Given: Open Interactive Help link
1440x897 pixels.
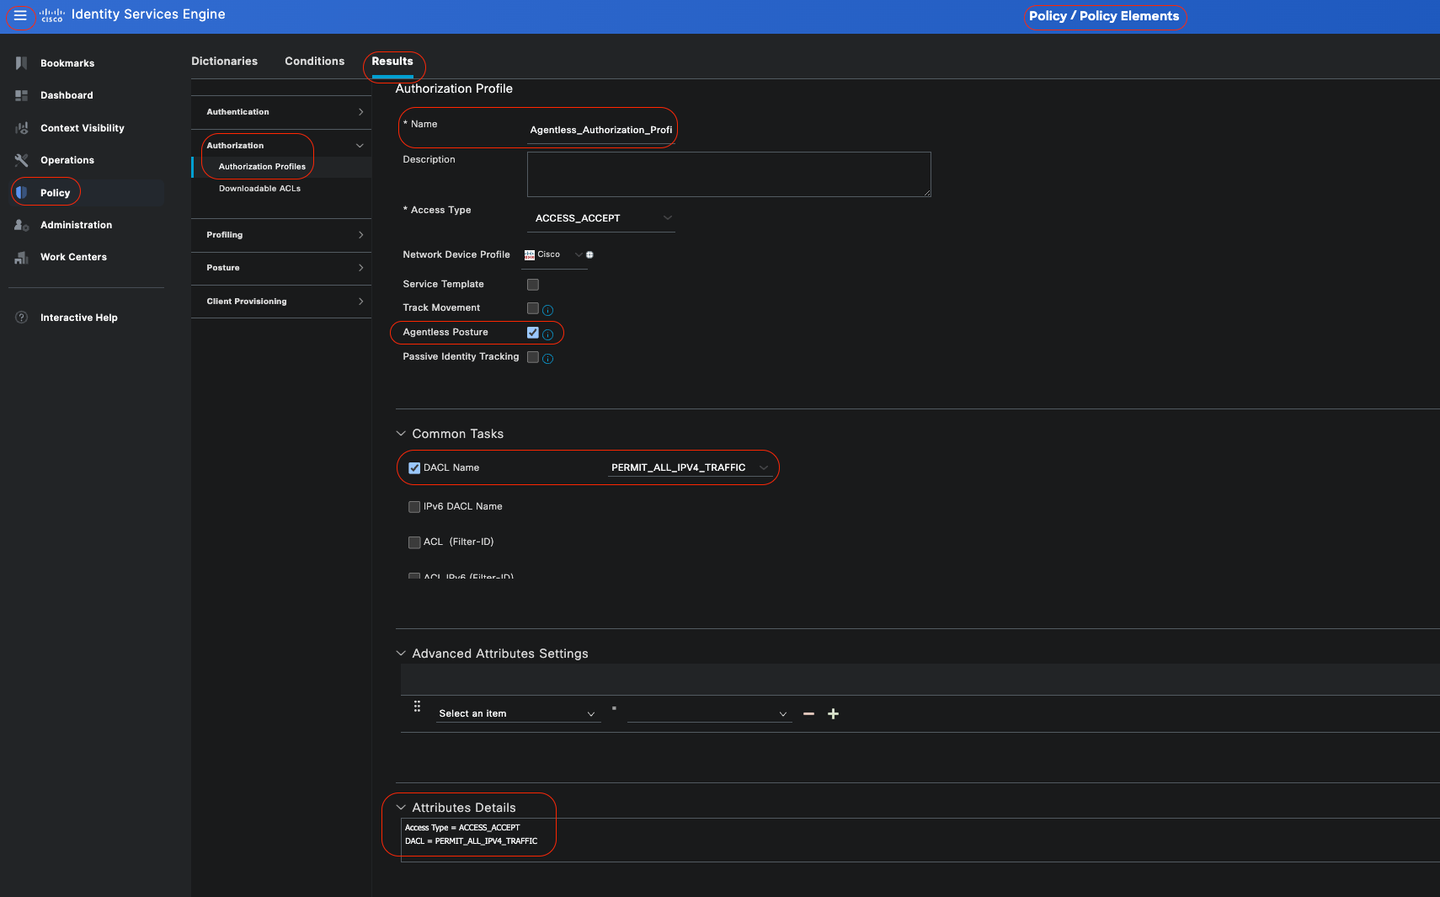Looking at the screenshot, I should (79, 318).
